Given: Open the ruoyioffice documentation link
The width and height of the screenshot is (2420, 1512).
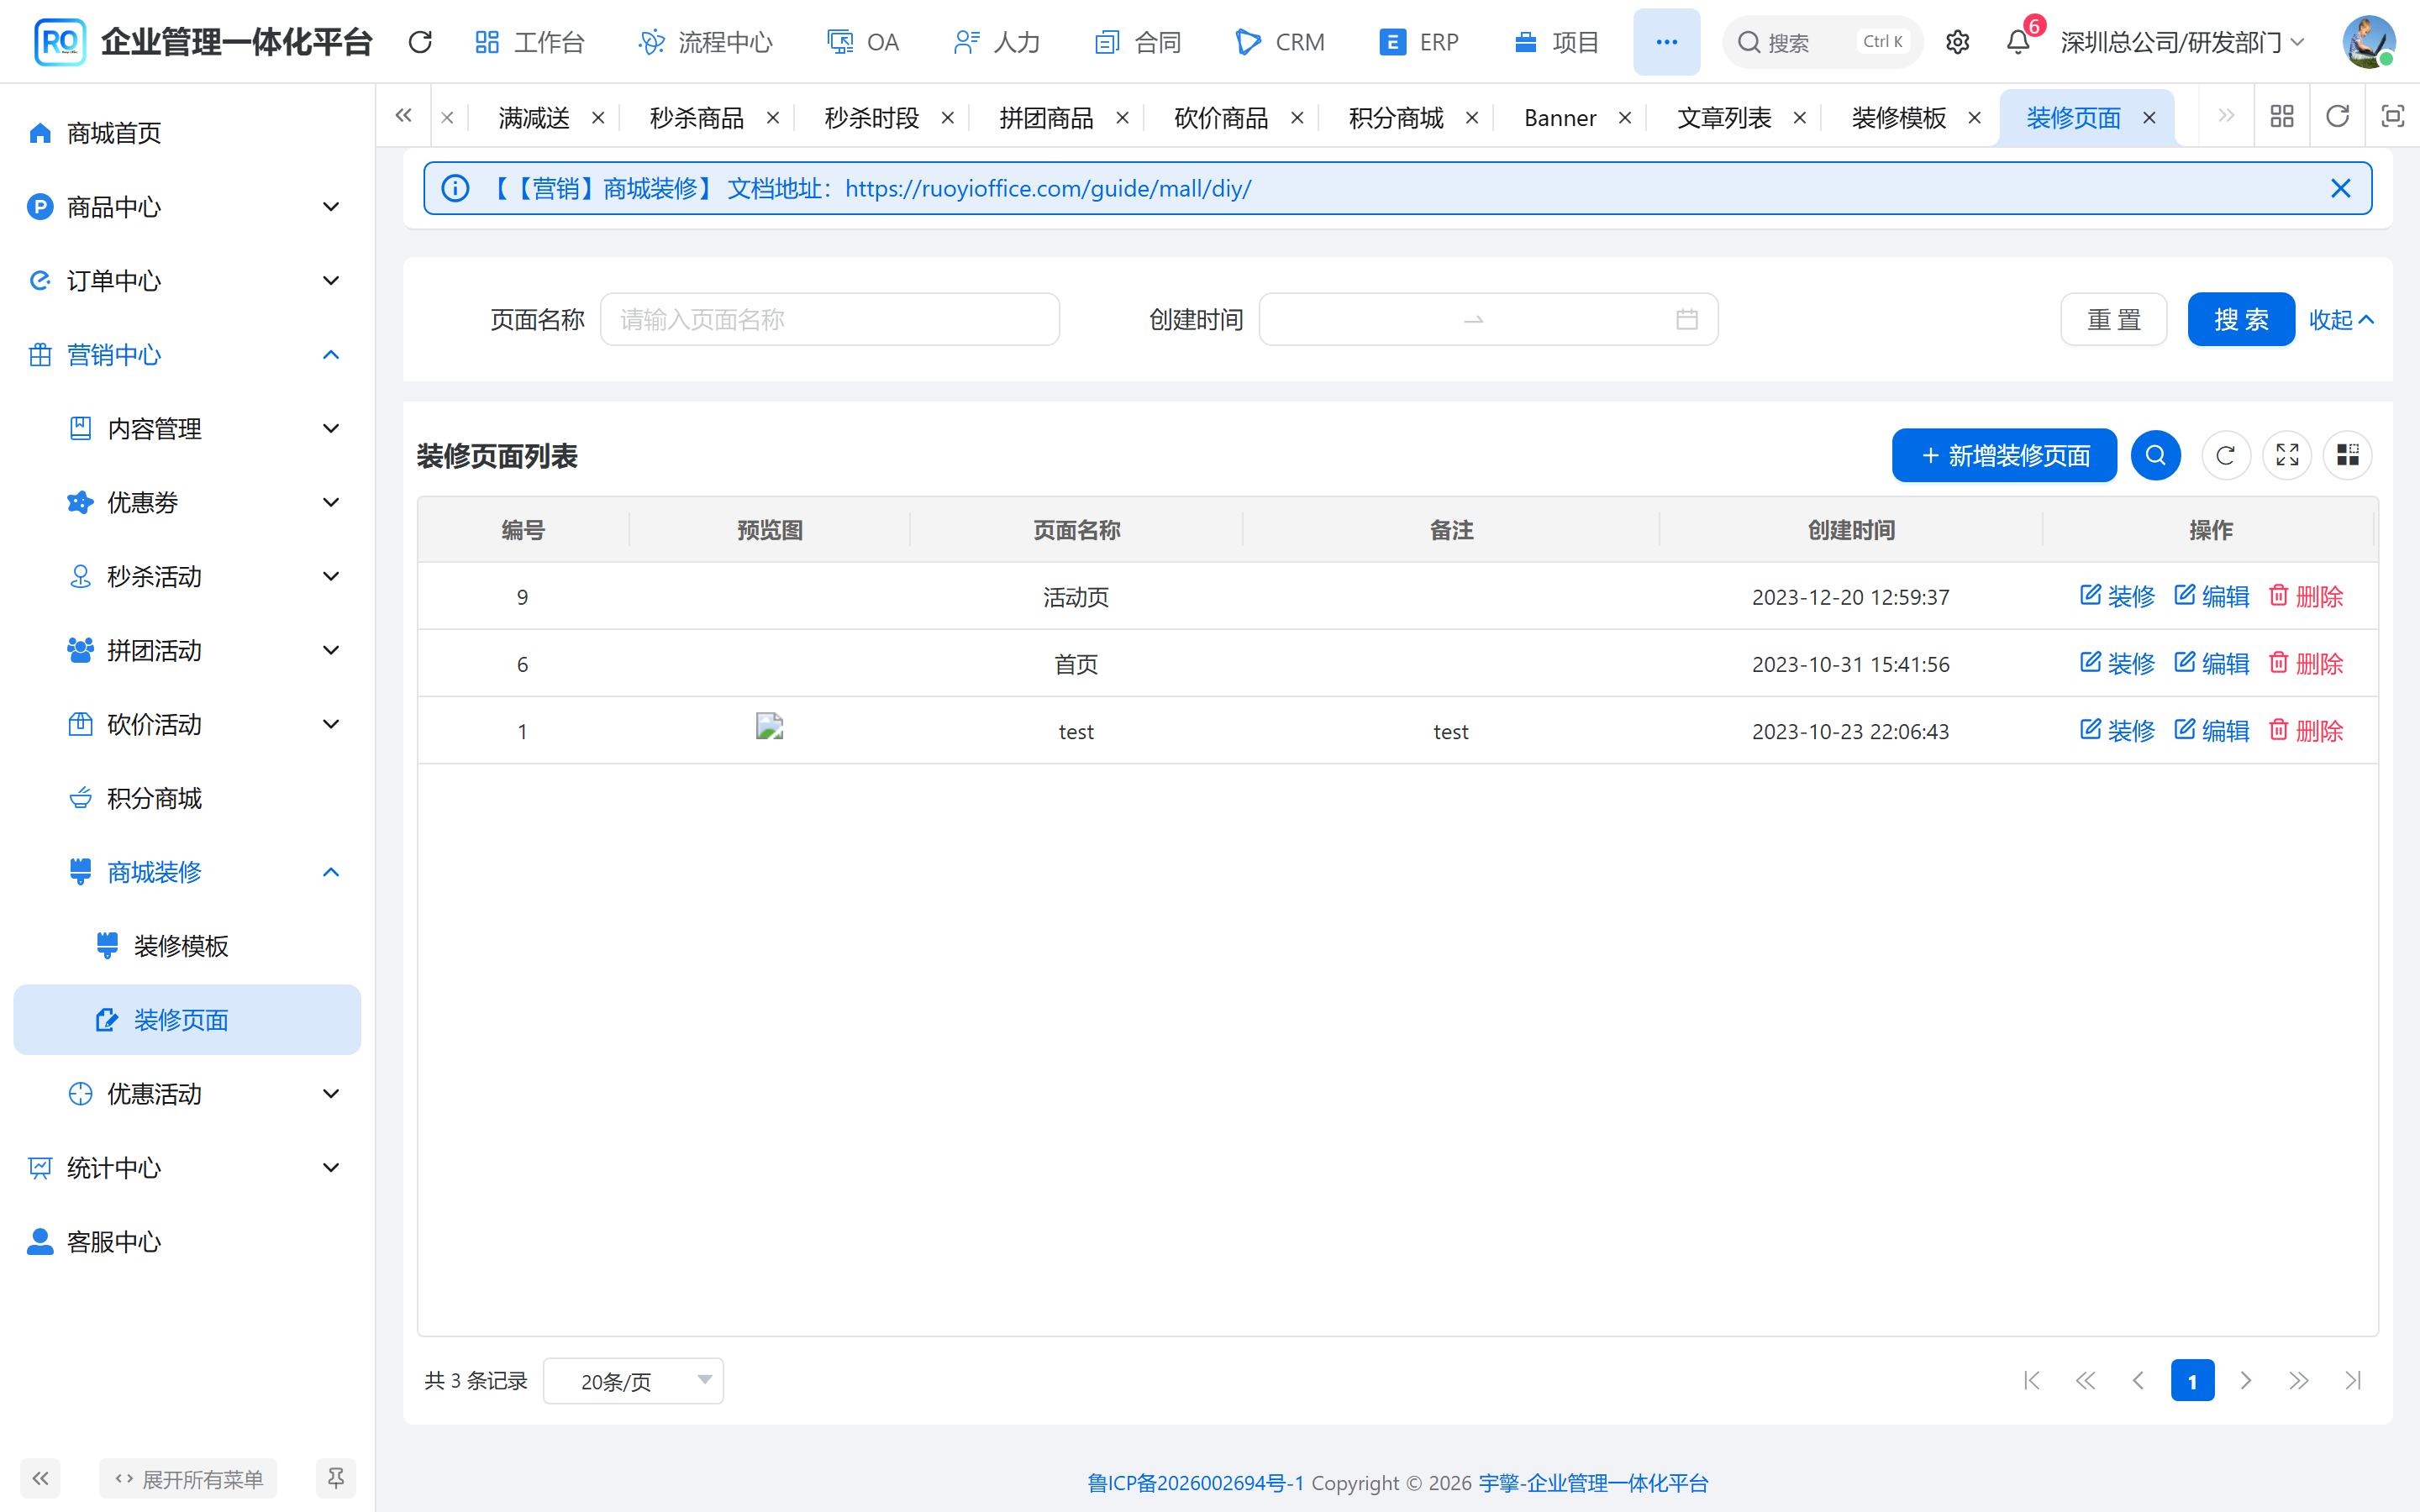Looking at the screenshot, I should coord(1047,188).
